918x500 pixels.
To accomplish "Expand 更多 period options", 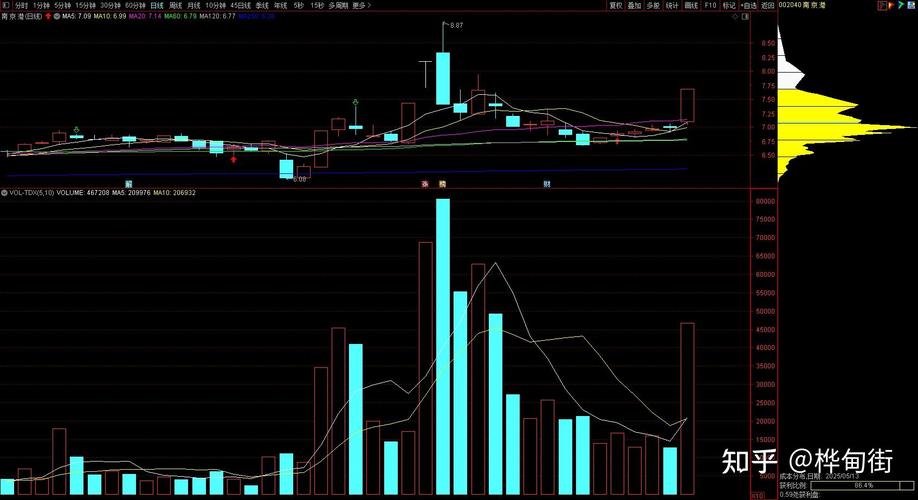I will click(362, 5).
